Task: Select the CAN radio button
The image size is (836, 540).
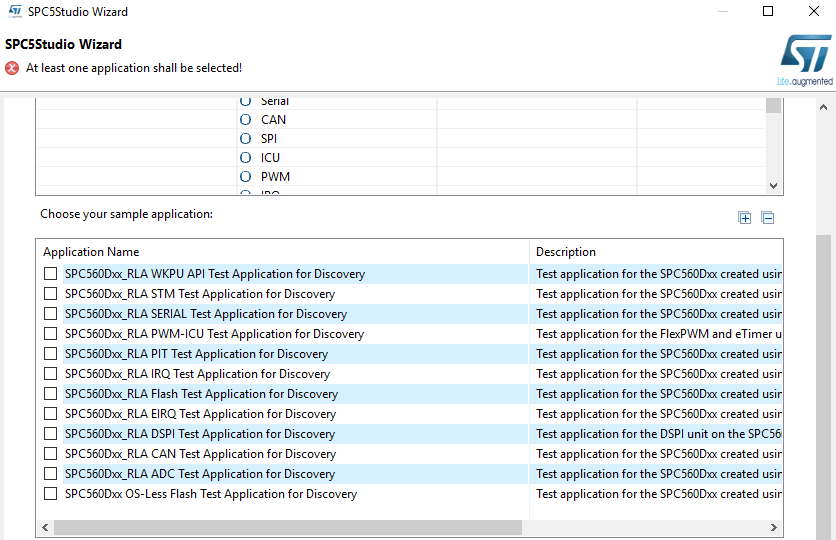Action: [245, 119]
